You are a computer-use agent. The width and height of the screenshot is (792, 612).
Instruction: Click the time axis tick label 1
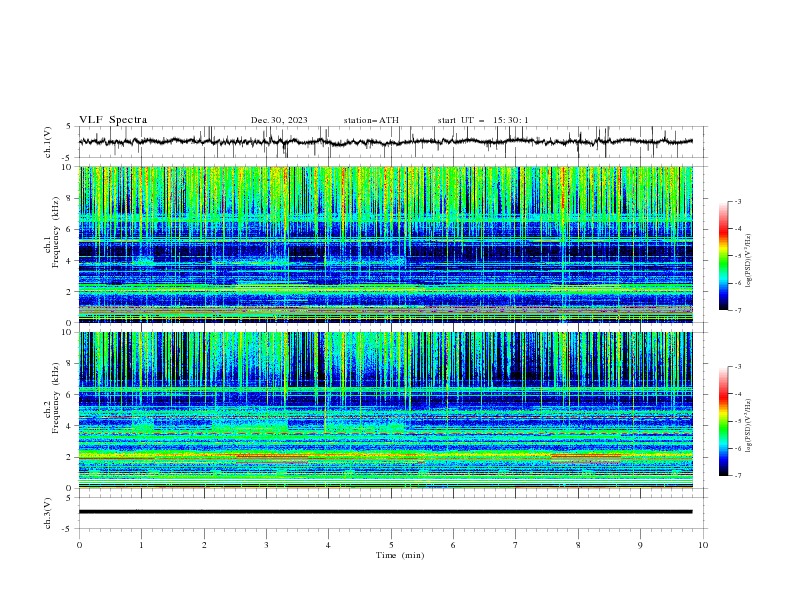[x=141, y=545]
